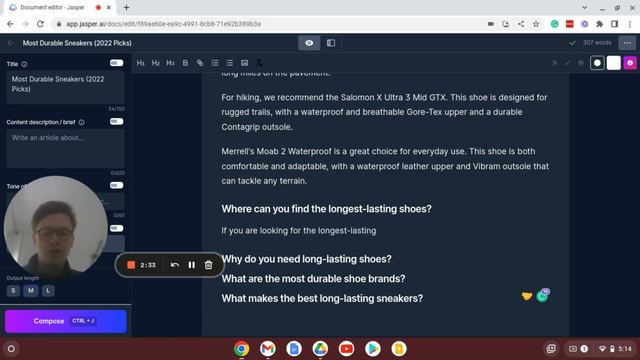The width and height of the screenshot is (640, 360).
Task: Apply Heading 3 formatting in toolbar
Action: click(170, 63)
